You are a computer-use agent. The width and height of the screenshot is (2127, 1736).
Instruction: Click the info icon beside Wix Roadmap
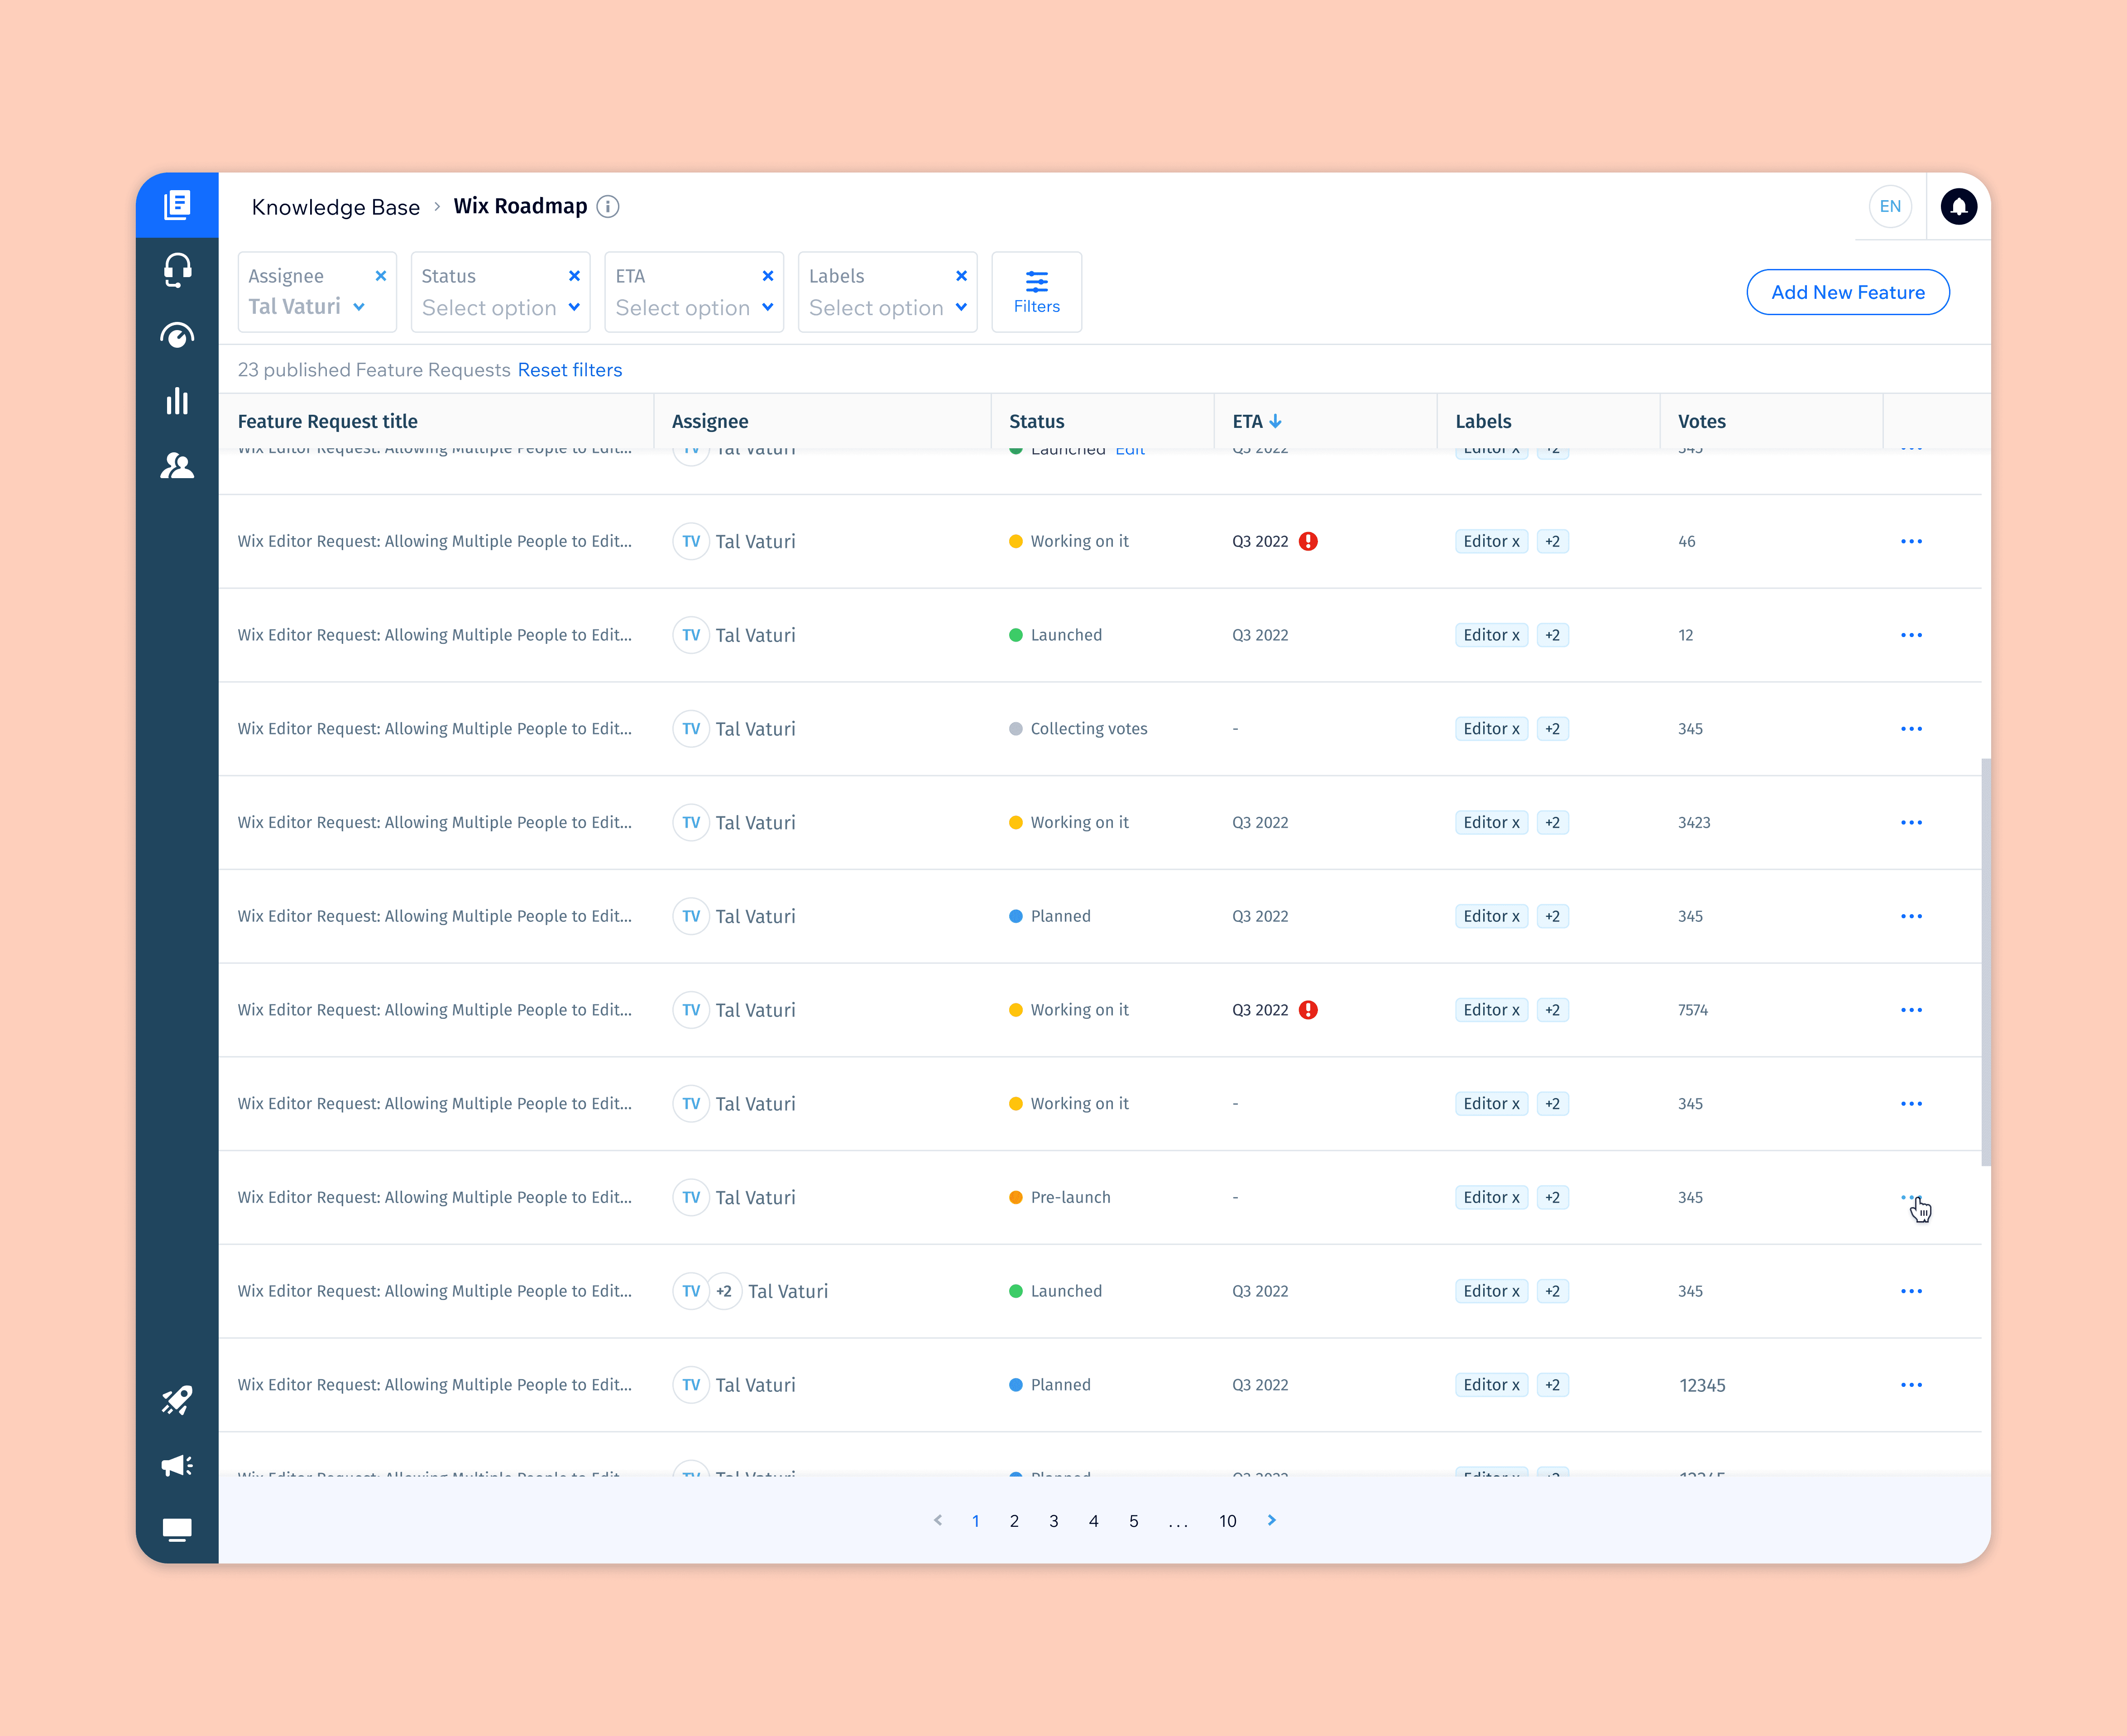point(608,206)
